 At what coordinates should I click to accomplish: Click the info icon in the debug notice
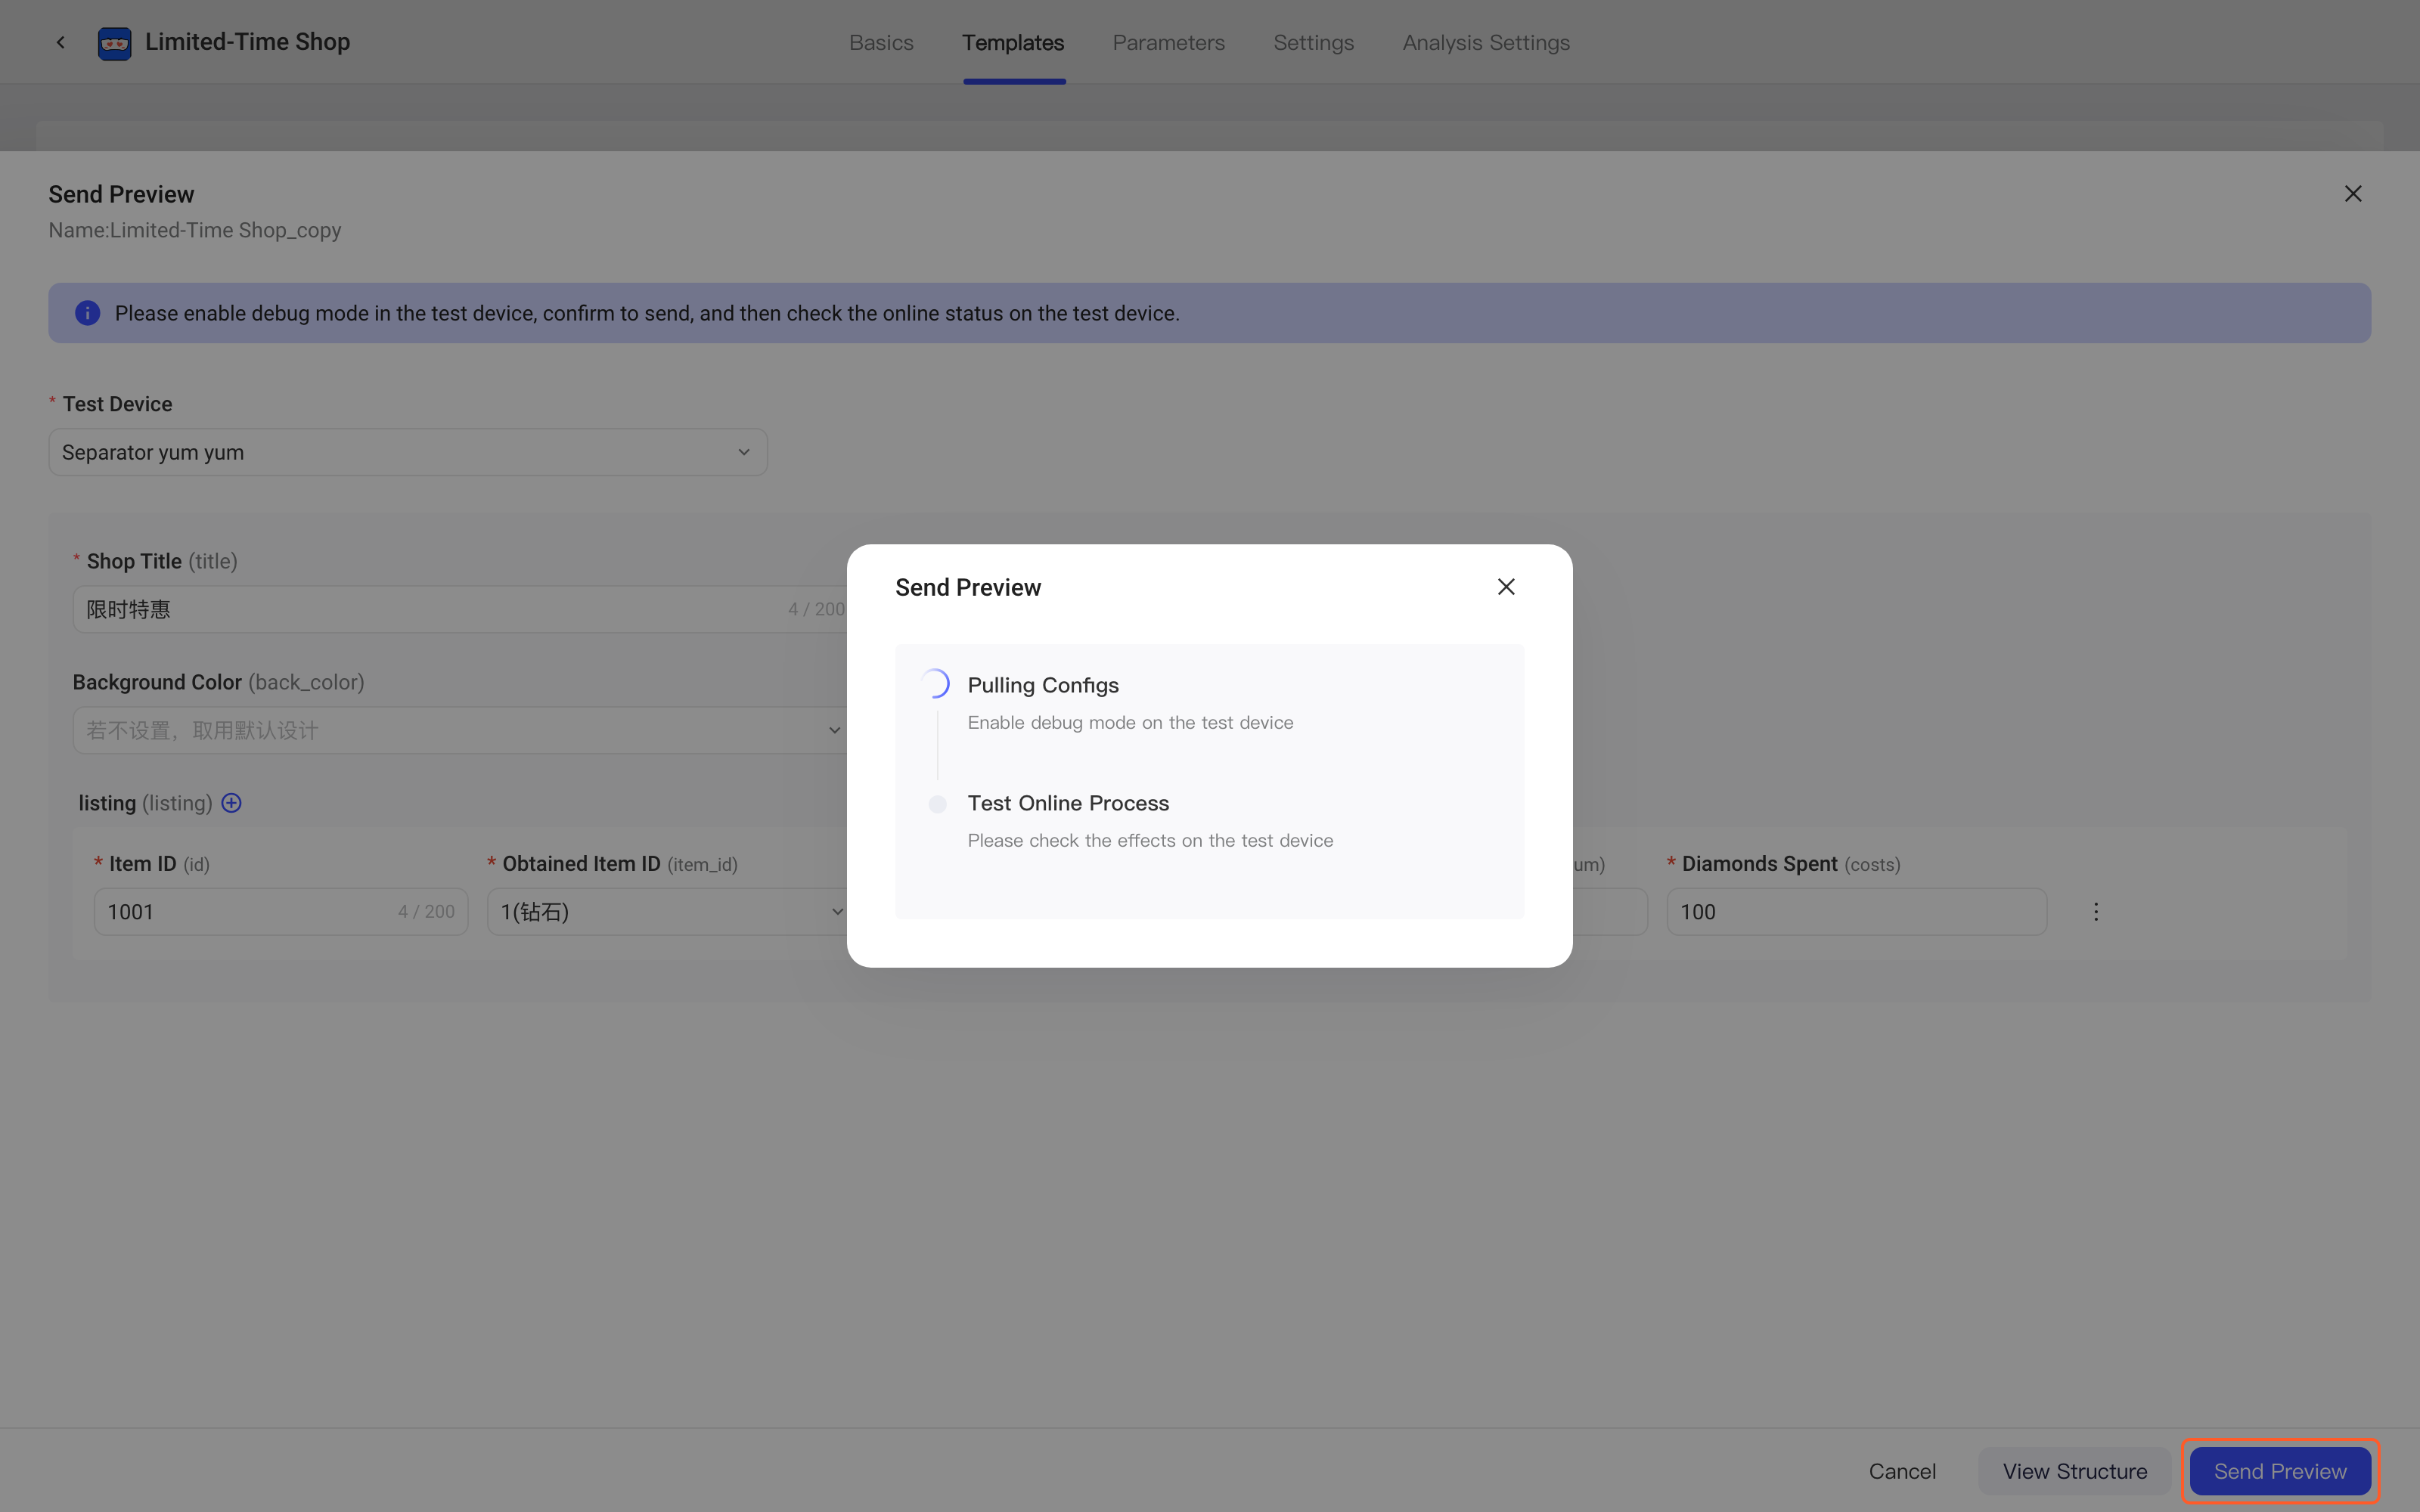(88, 313)
